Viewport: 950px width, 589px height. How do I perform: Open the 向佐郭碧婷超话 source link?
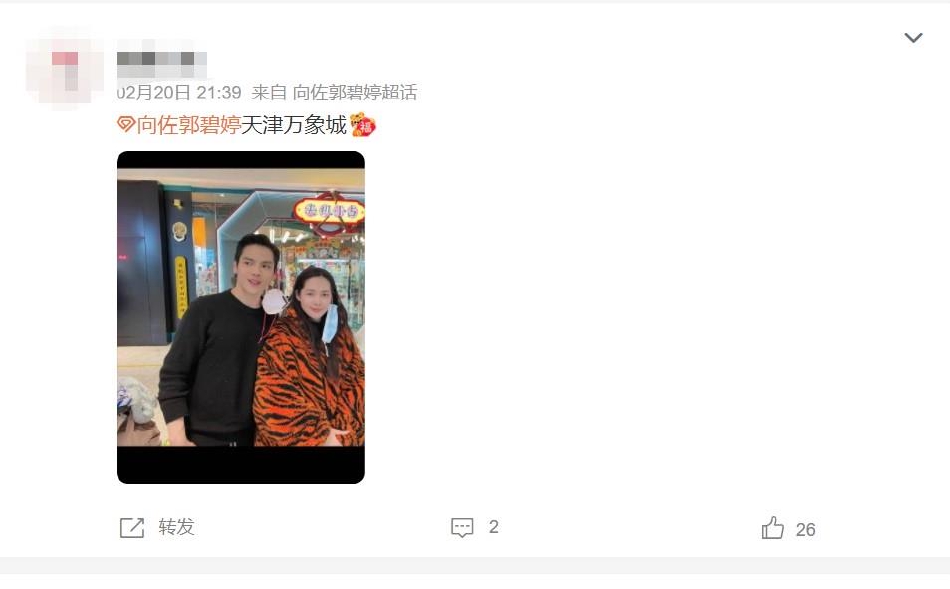(355, 93)
